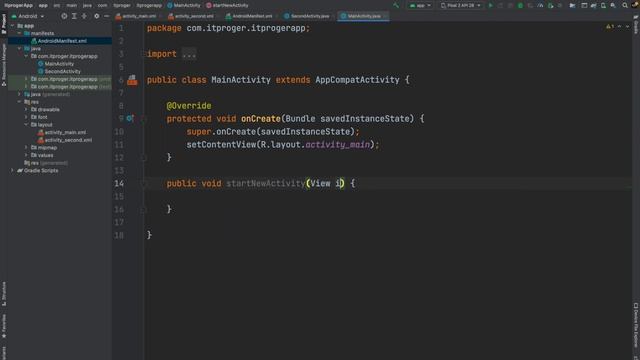Screen dimensions: 640x360
Task: Expand the font folder
Action: coord(27,117)
